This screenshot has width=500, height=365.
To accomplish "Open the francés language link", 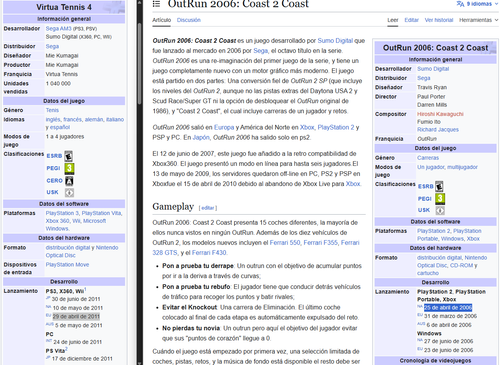I will 73,119.
